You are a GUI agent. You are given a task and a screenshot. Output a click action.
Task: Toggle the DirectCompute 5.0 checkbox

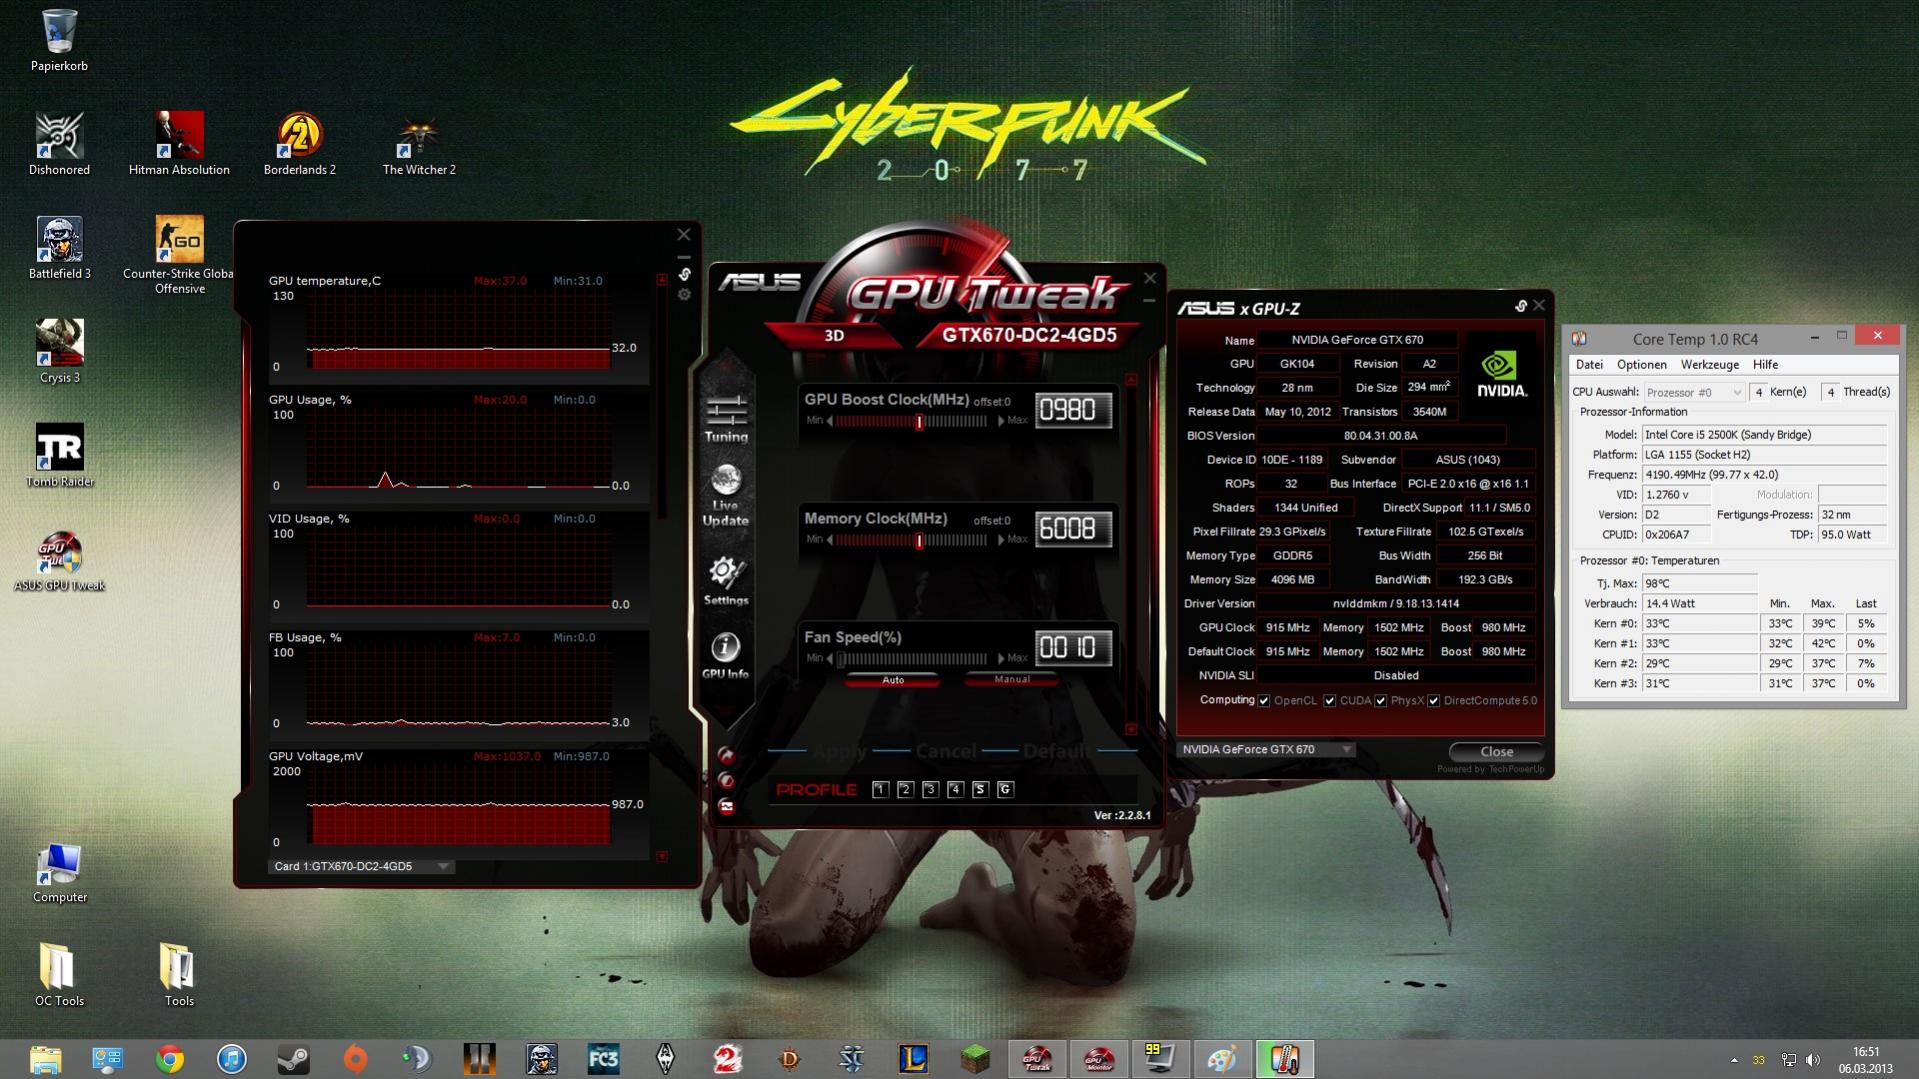point(1434,701)
